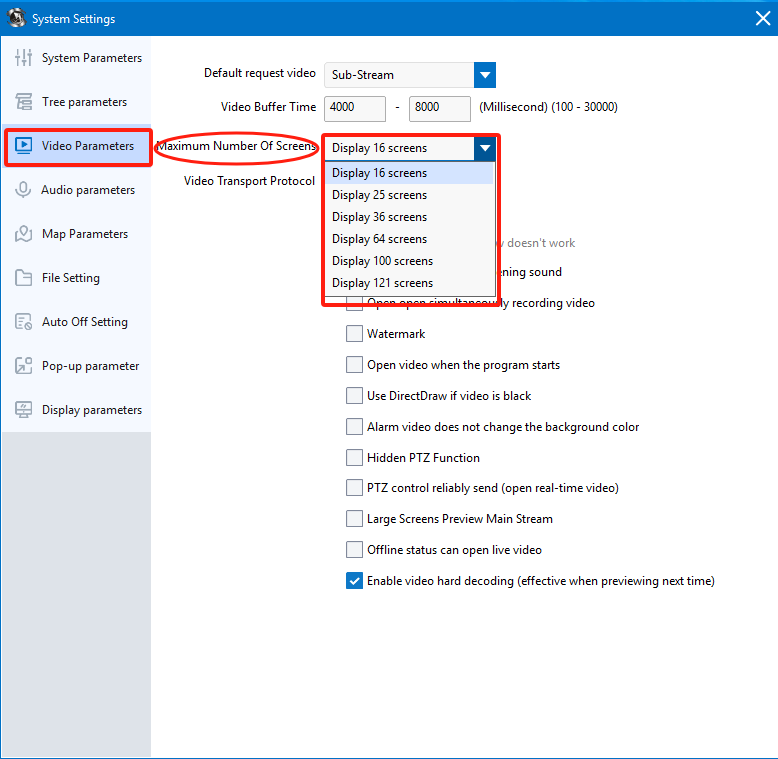Click the System Parameters sliders icon
This screenshot has height=759, width=778.
23,58
